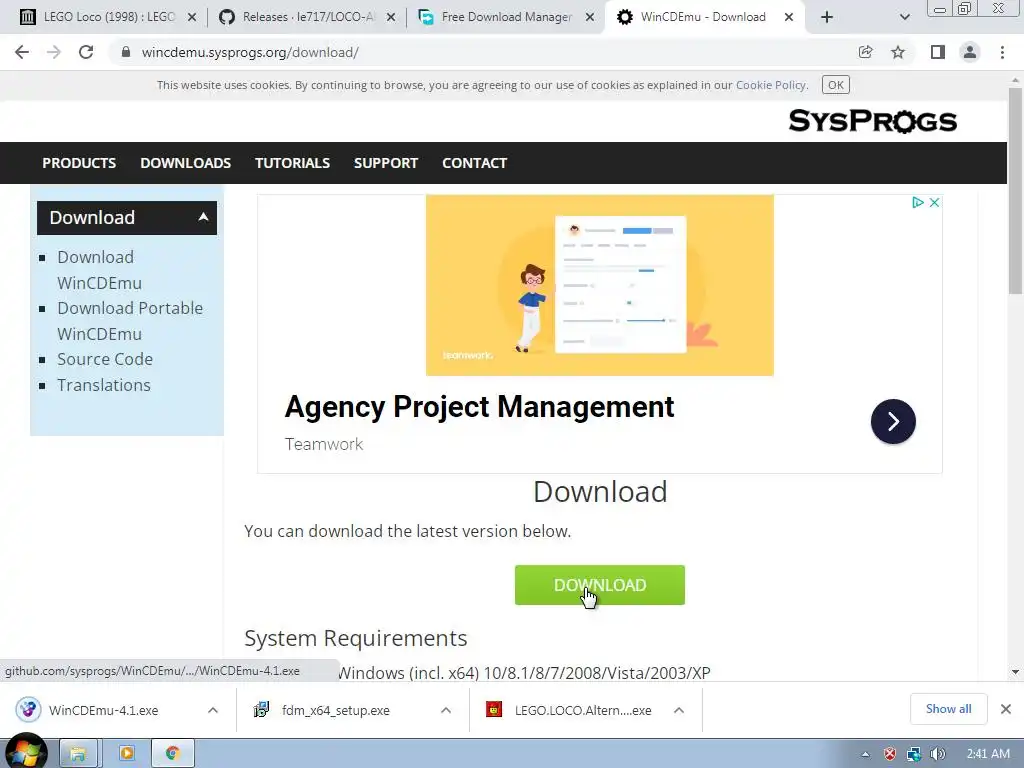Open the media player taskbar icon

[x=127, y=754]
